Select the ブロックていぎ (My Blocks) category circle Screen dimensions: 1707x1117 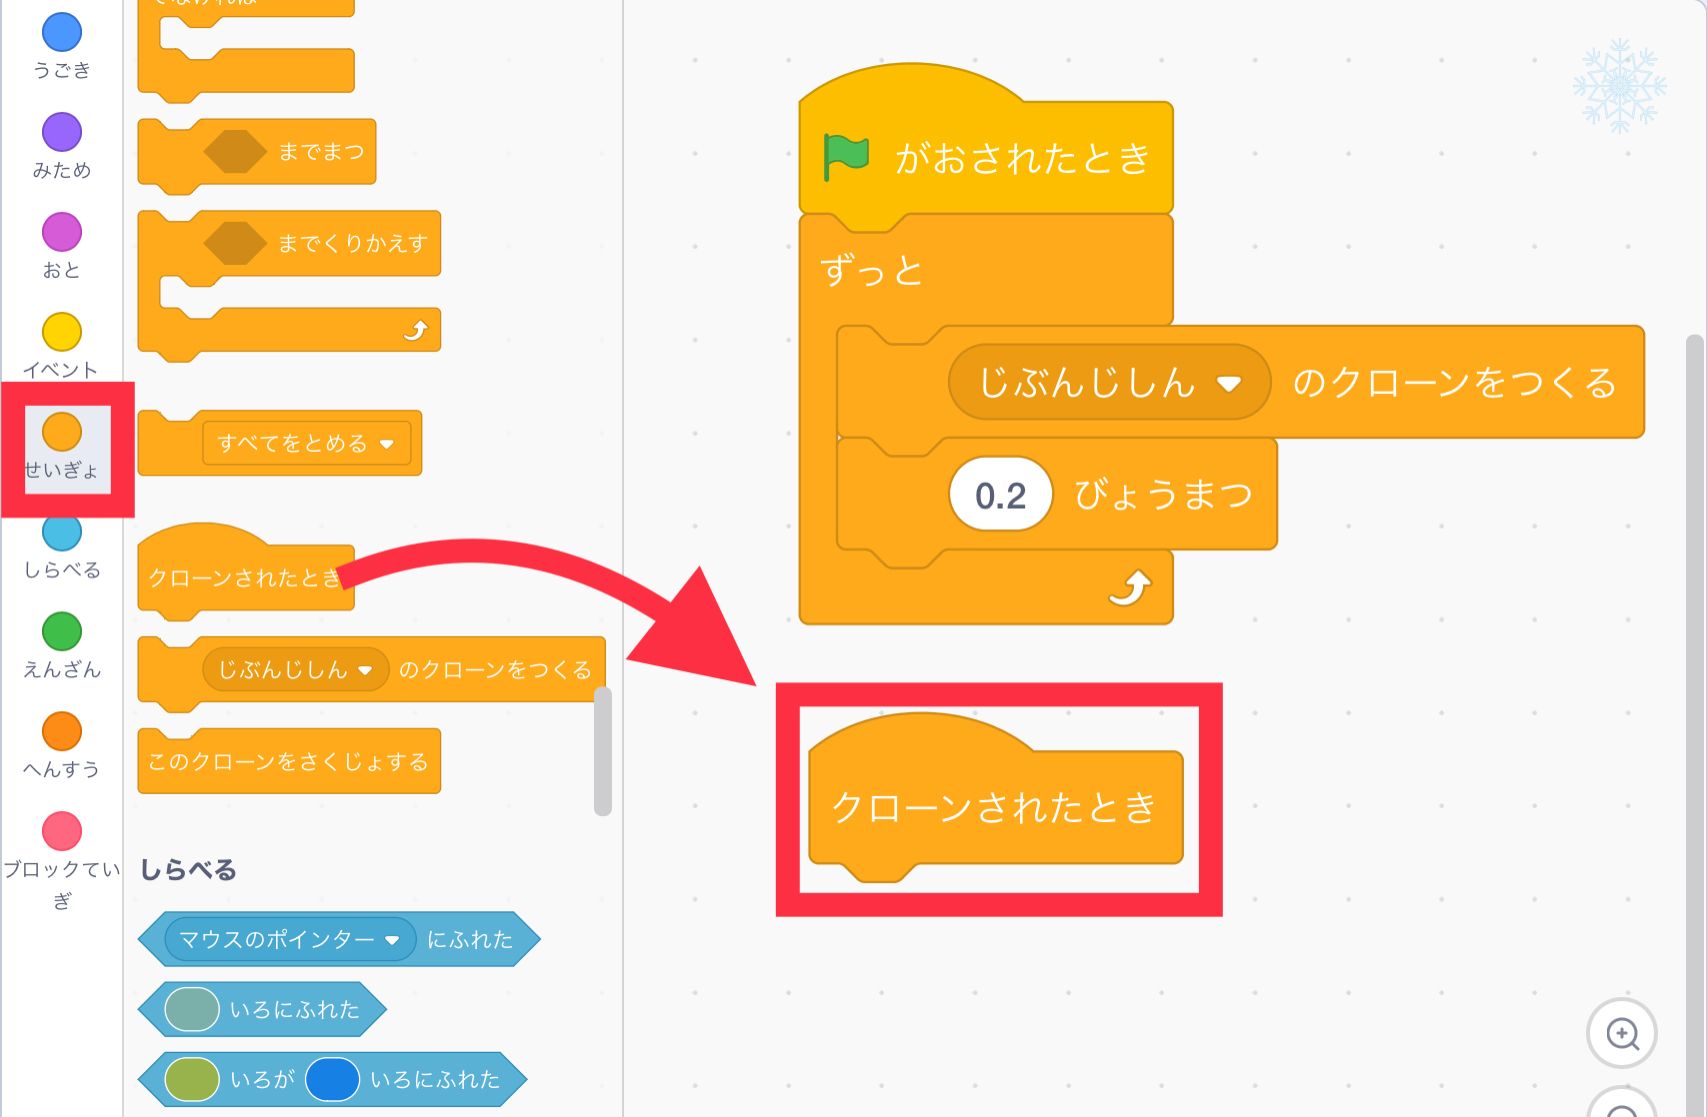[62, 832]
